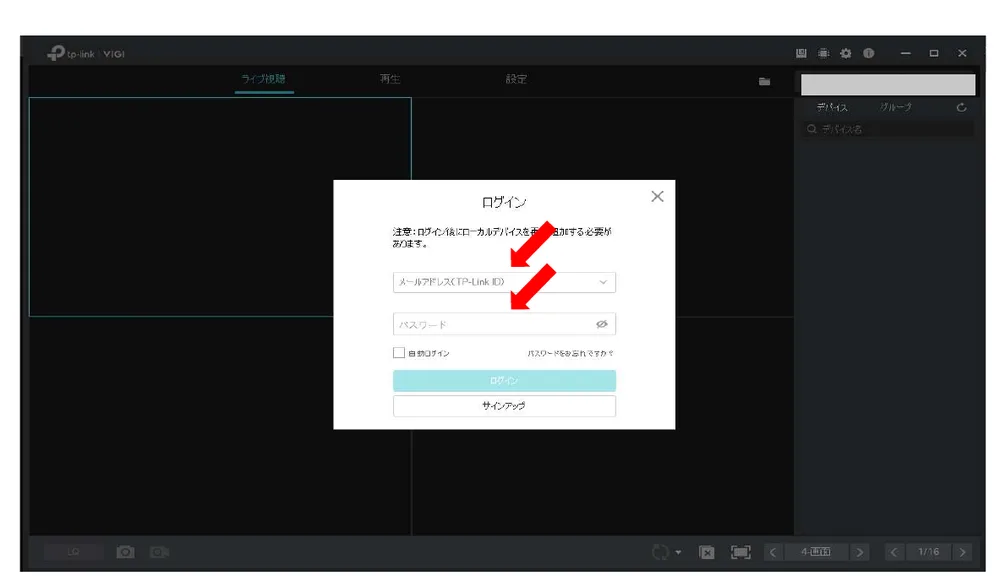The width and height of the screenshot is (1000, 576).
Task: Toggle the stream quality button in bottom bar
Action: [x=73, y=552]
